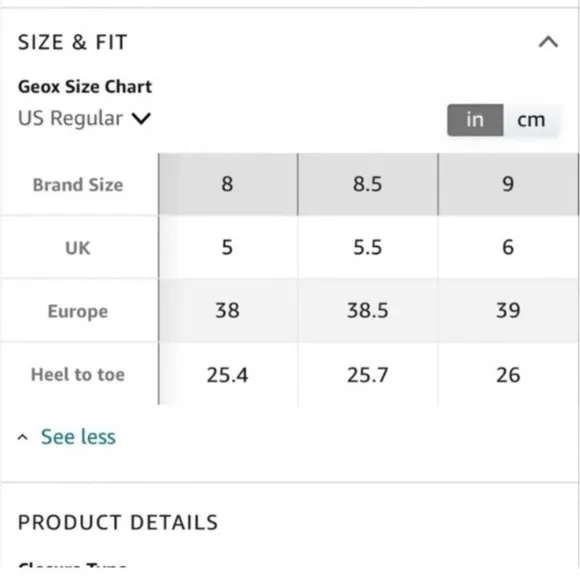Click the small caret beside See less

click(x=23, y=437)
